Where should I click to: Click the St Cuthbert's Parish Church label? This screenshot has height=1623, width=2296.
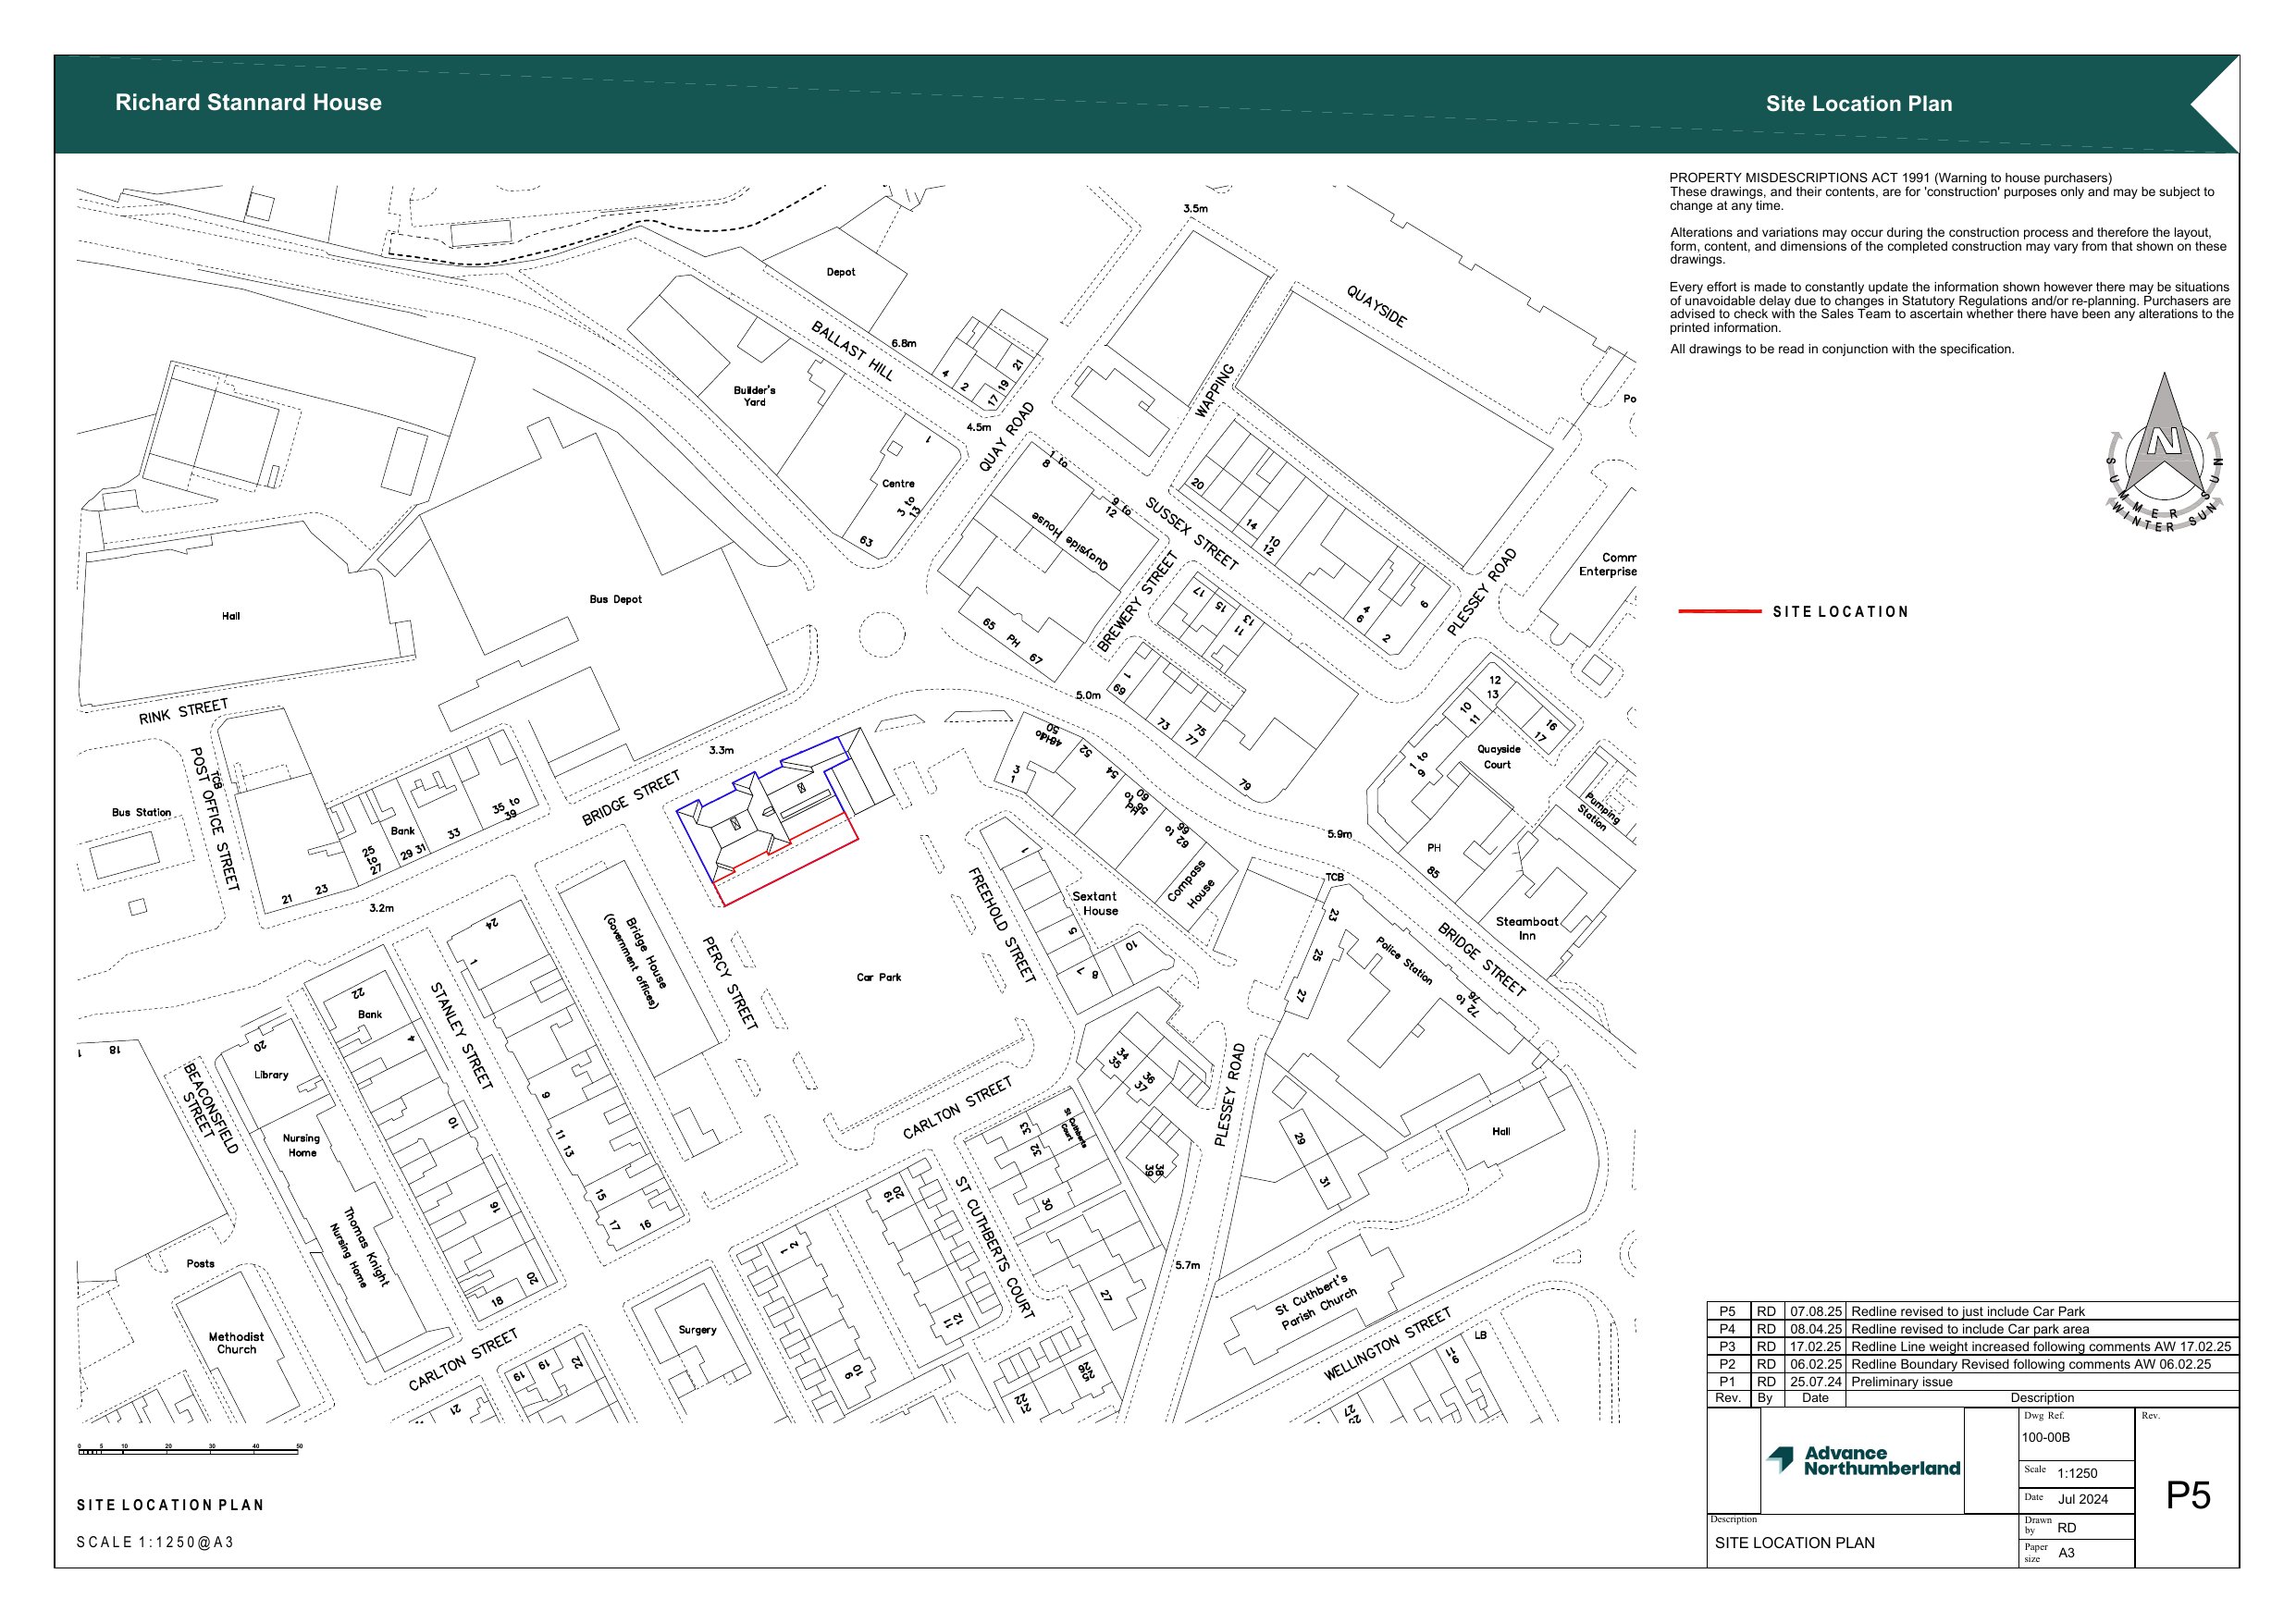[1316, 1302]
